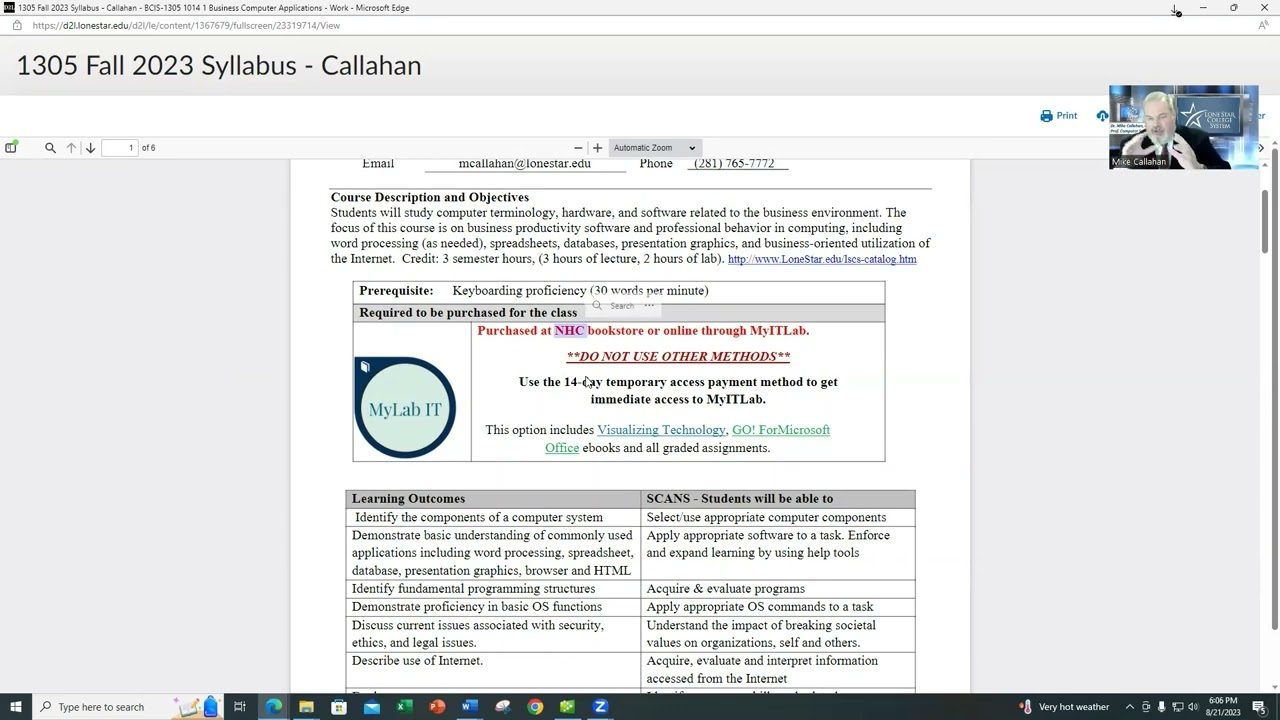Open Google Chrome from the taskbar
The width and height of the screenshot is (1280, 720).
pos(535,707)
